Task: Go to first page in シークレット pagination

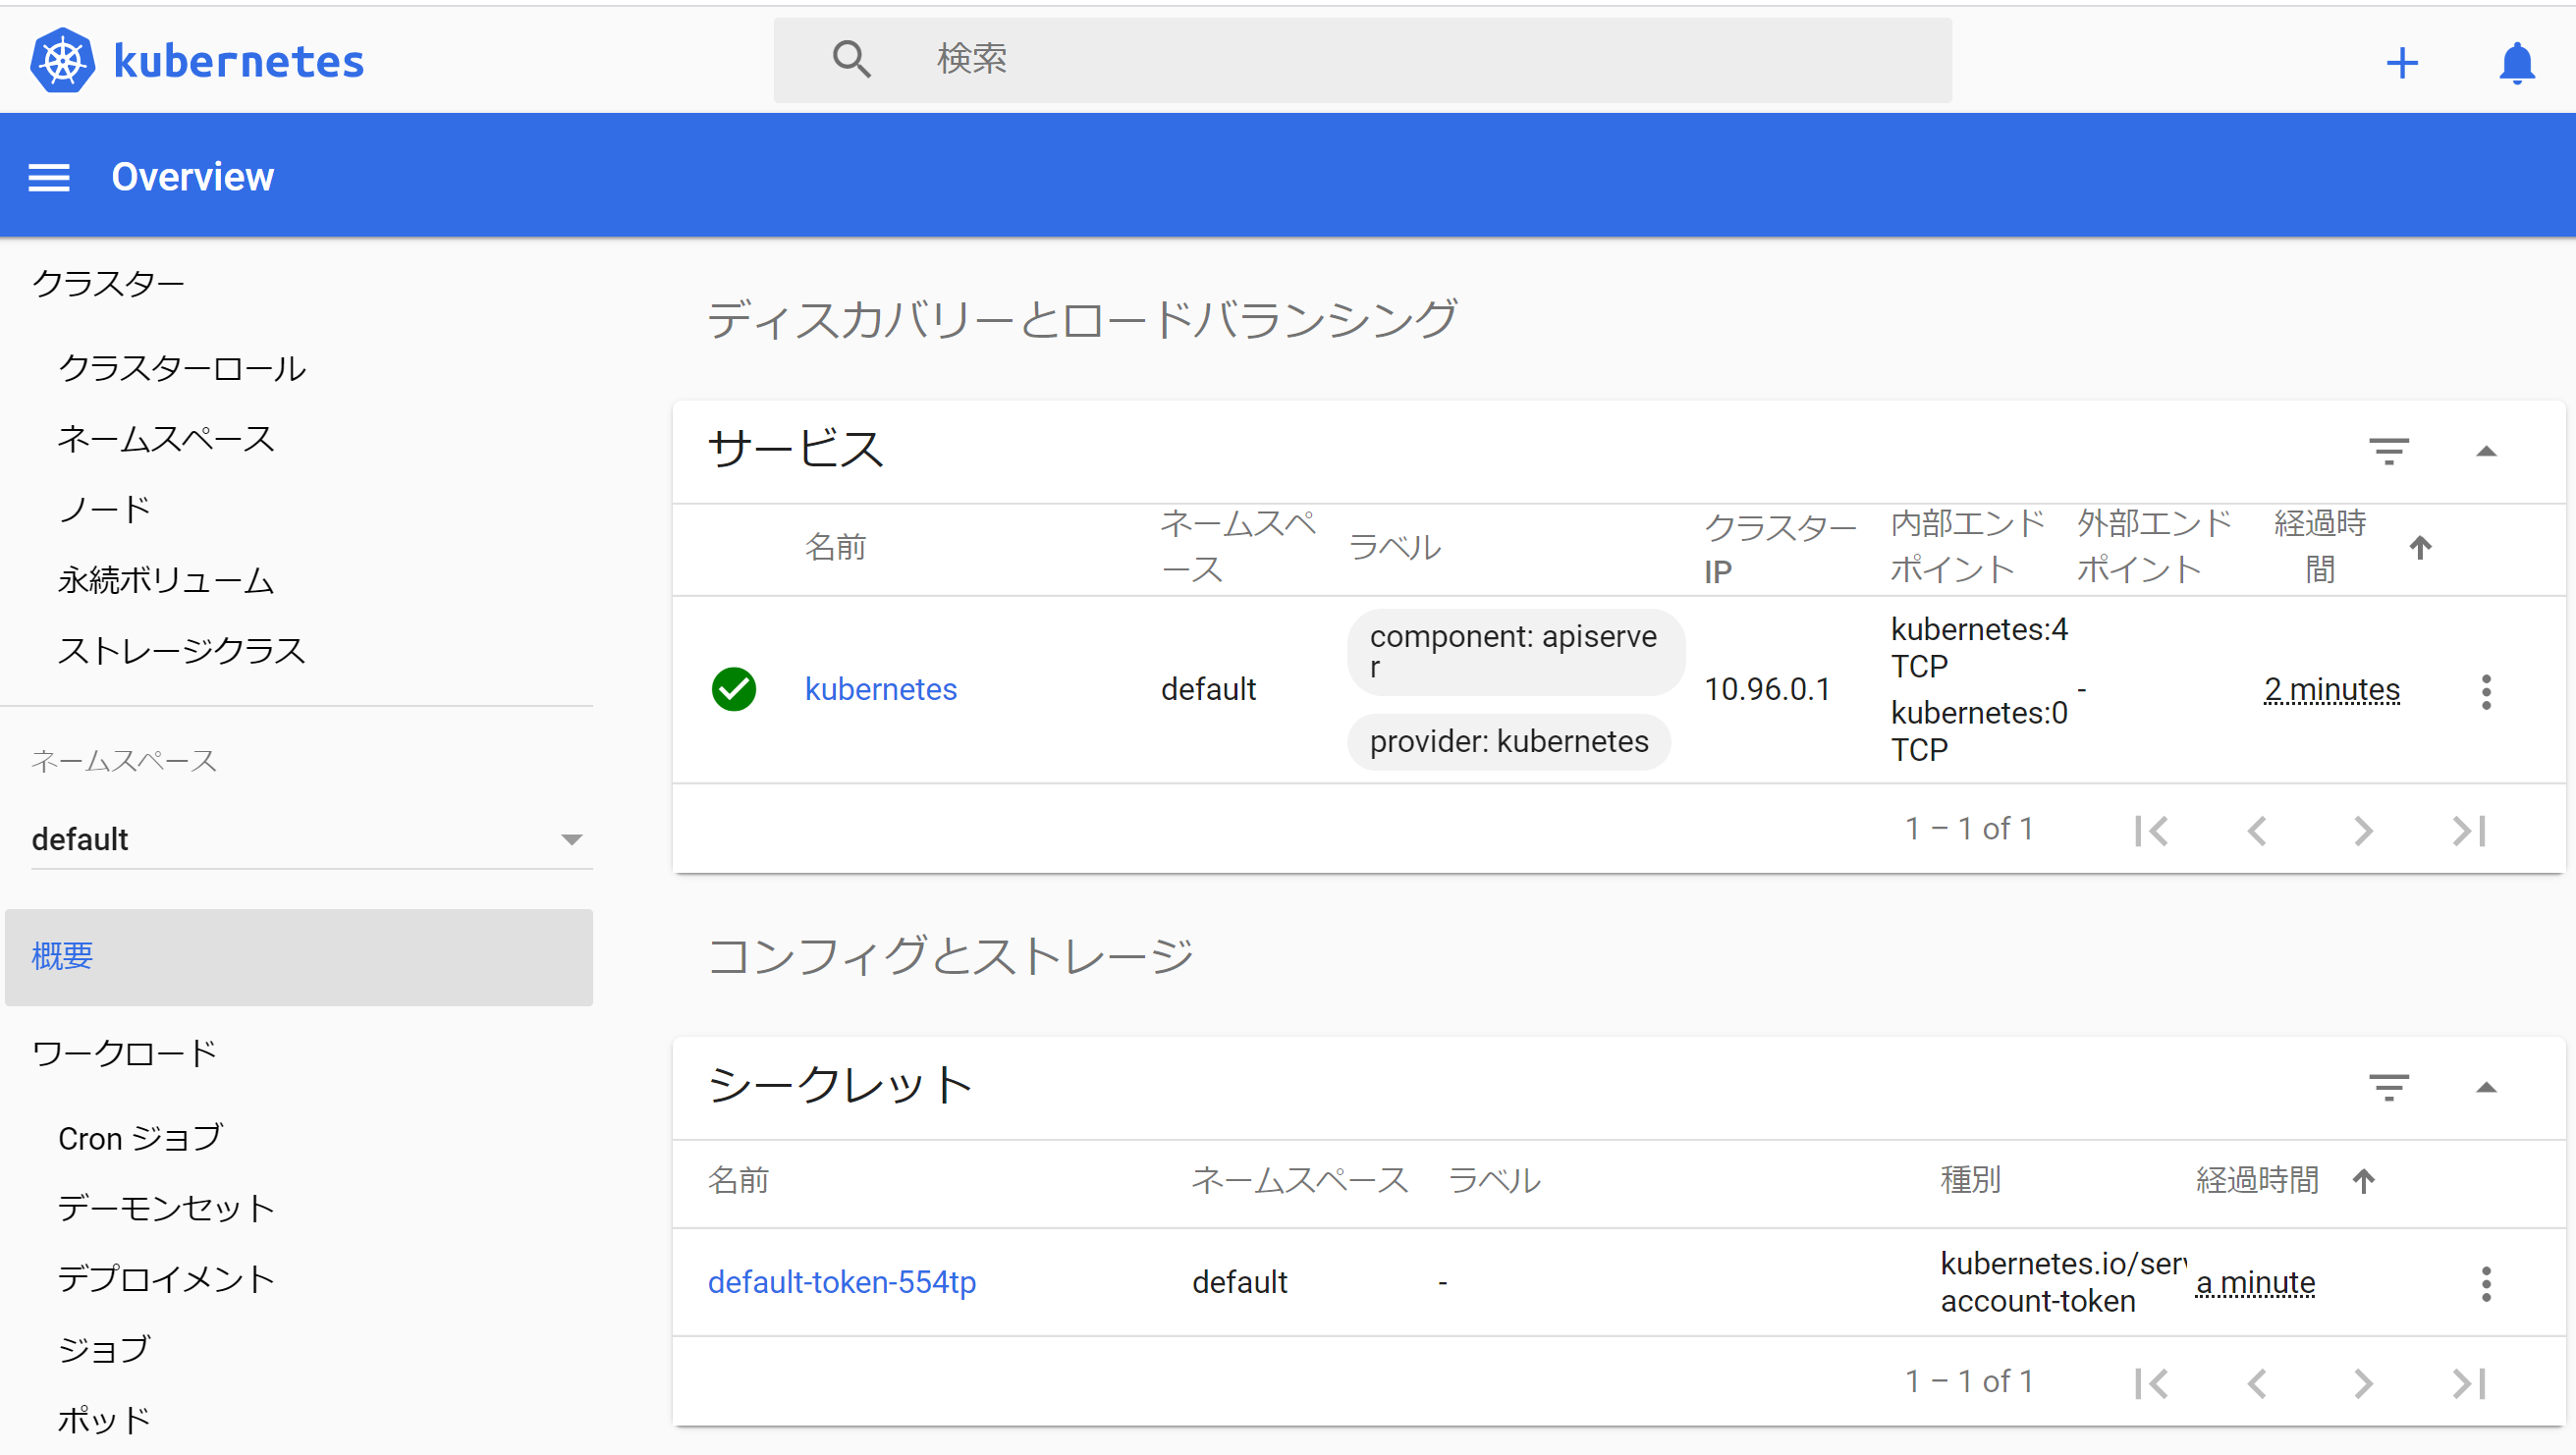Action: coord(2151,1383)
